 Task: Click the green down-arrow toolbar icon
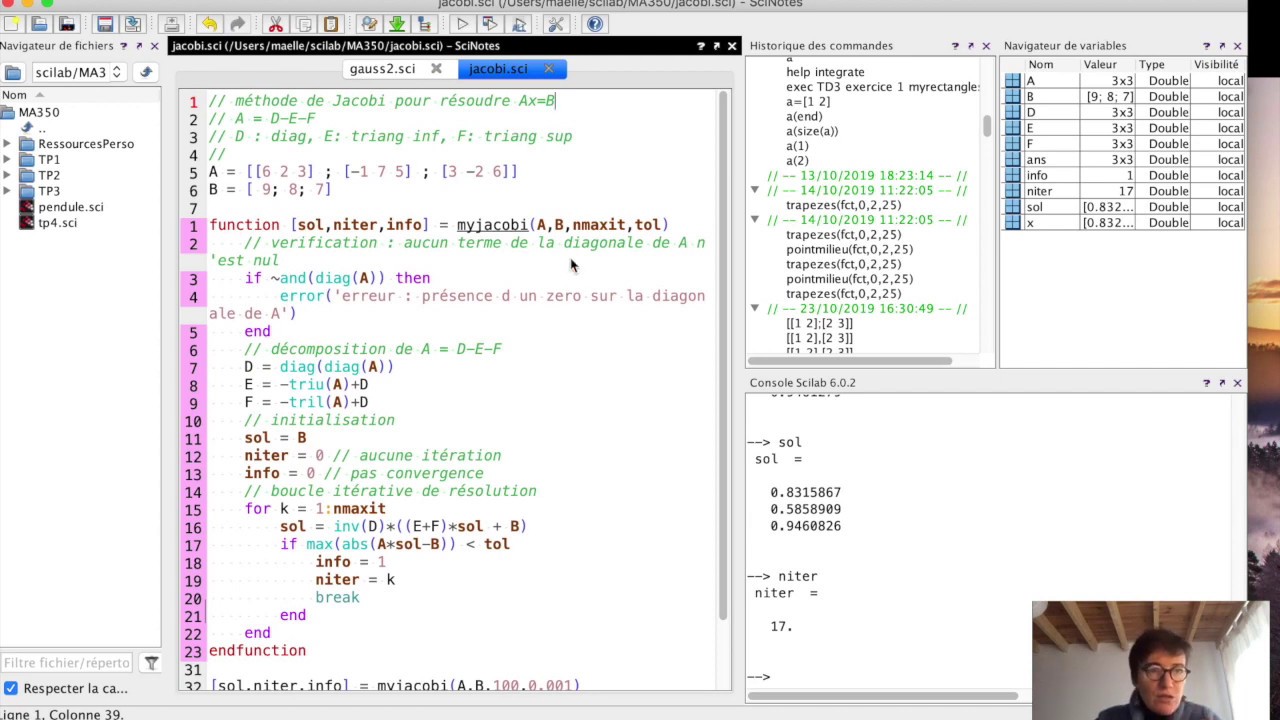[397, 24]
